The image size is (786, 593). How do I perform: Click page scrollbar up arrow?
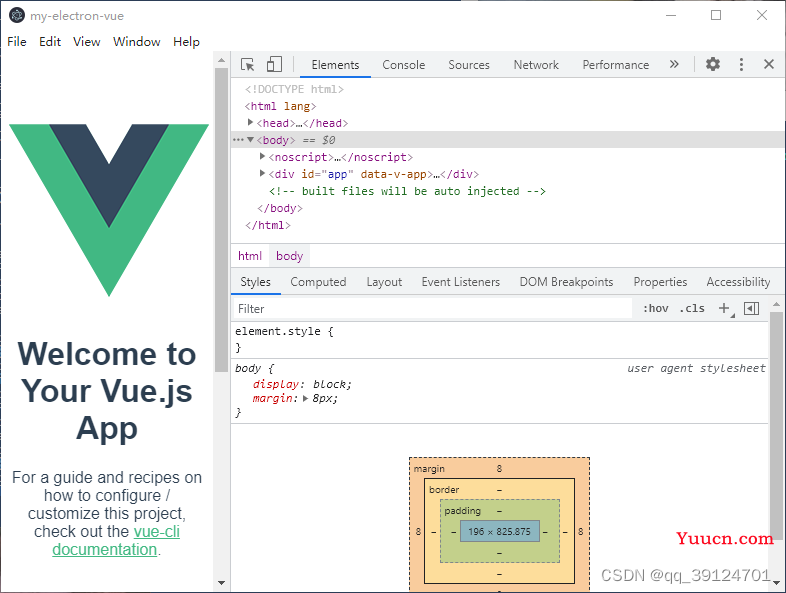coord(222,60)
